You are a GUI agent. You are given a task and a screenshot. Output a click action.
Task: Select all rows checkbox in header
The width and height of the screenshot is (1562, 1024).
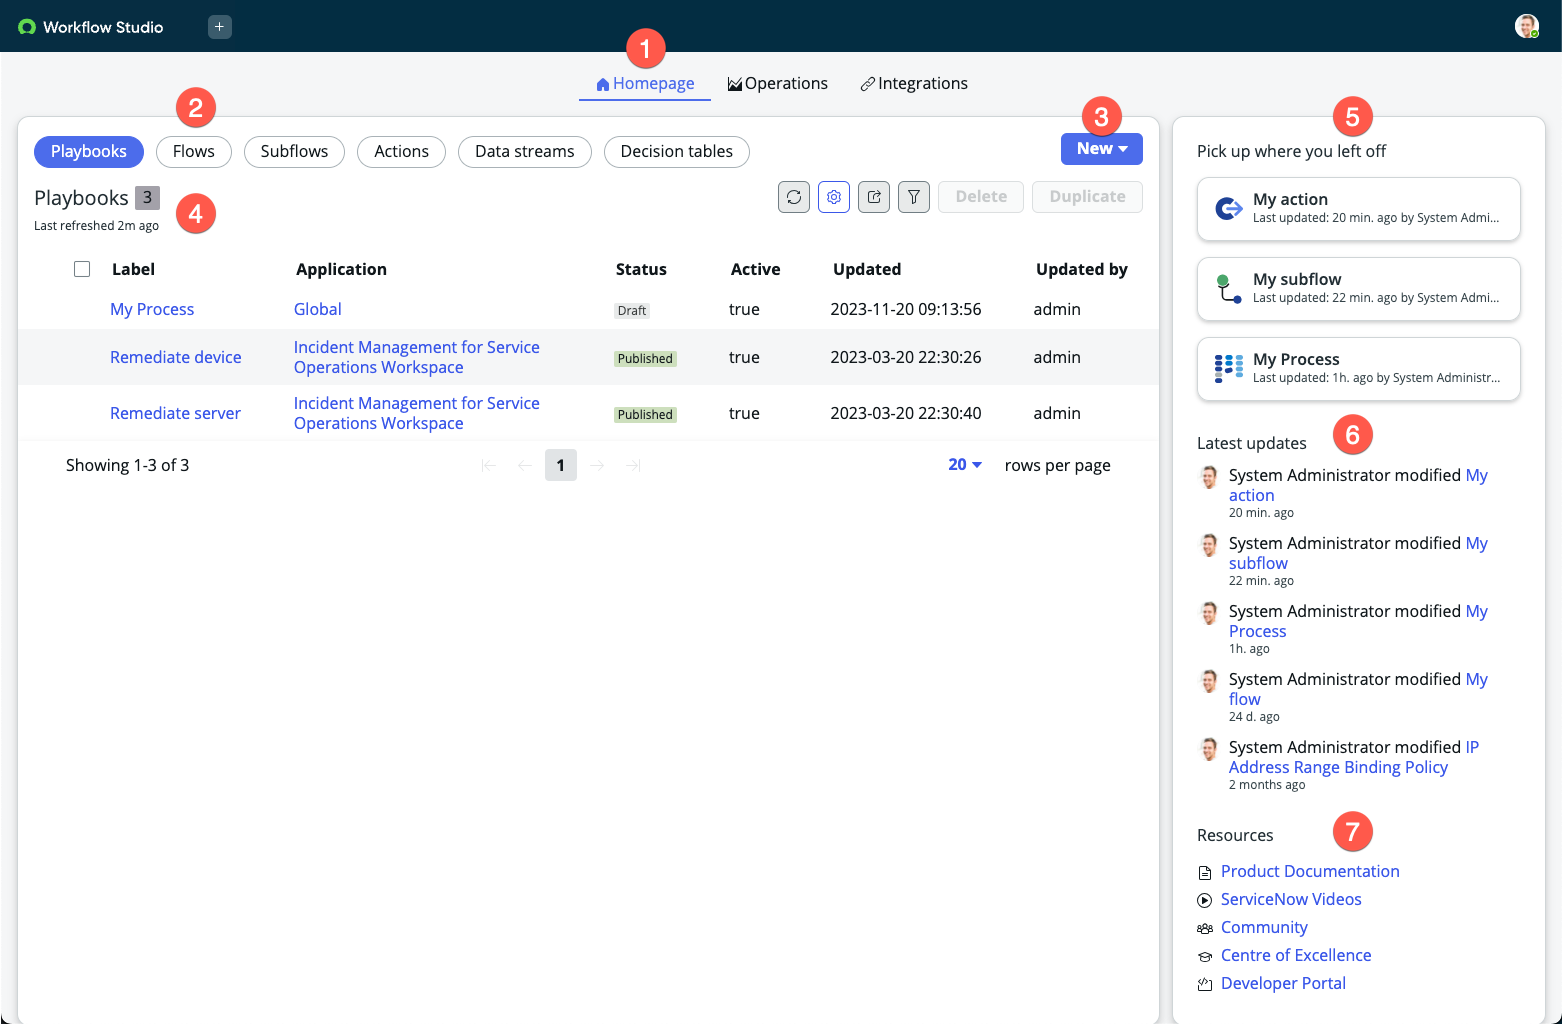point(82,269)
